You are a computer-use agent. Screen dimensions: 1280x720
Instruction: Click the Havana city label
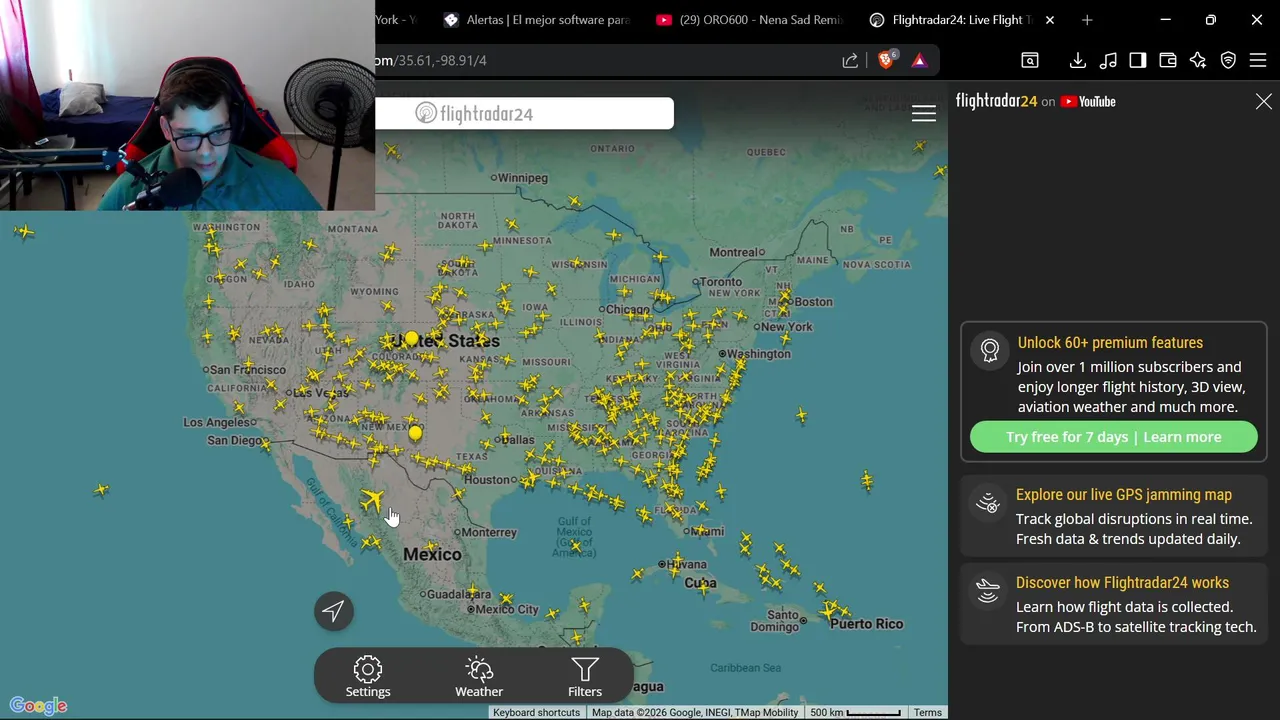pyautogui.click(x=687, y=565)
